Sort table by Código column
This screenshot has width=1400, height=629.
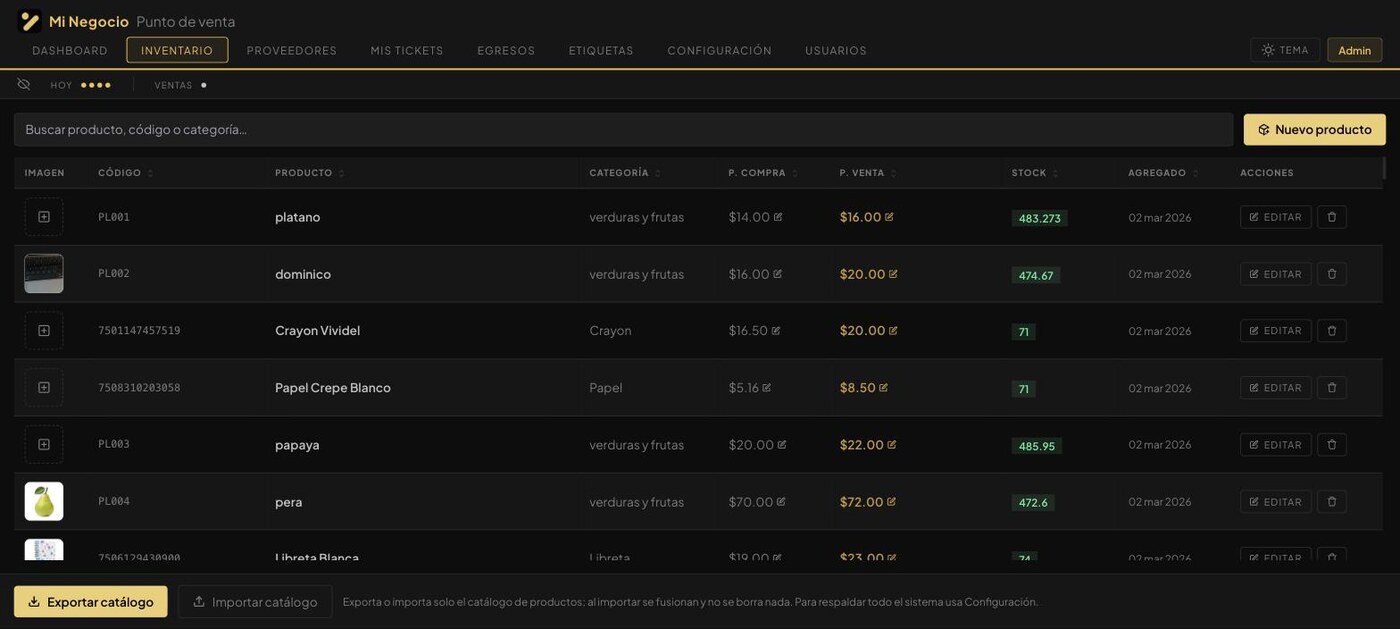126,173
